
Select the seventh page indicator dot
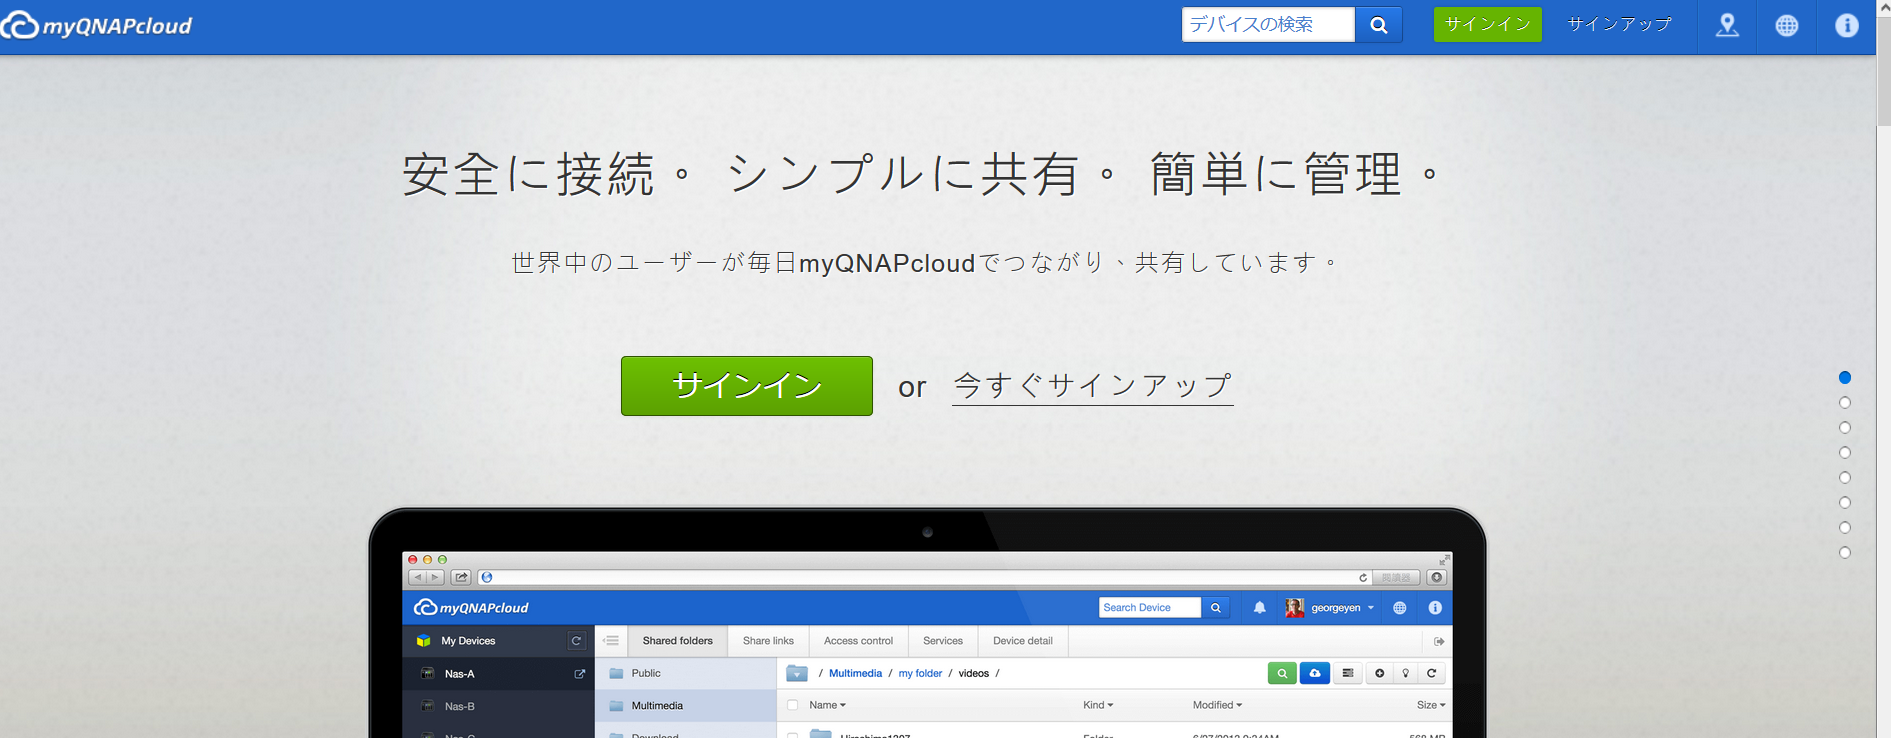(1845, 528)
